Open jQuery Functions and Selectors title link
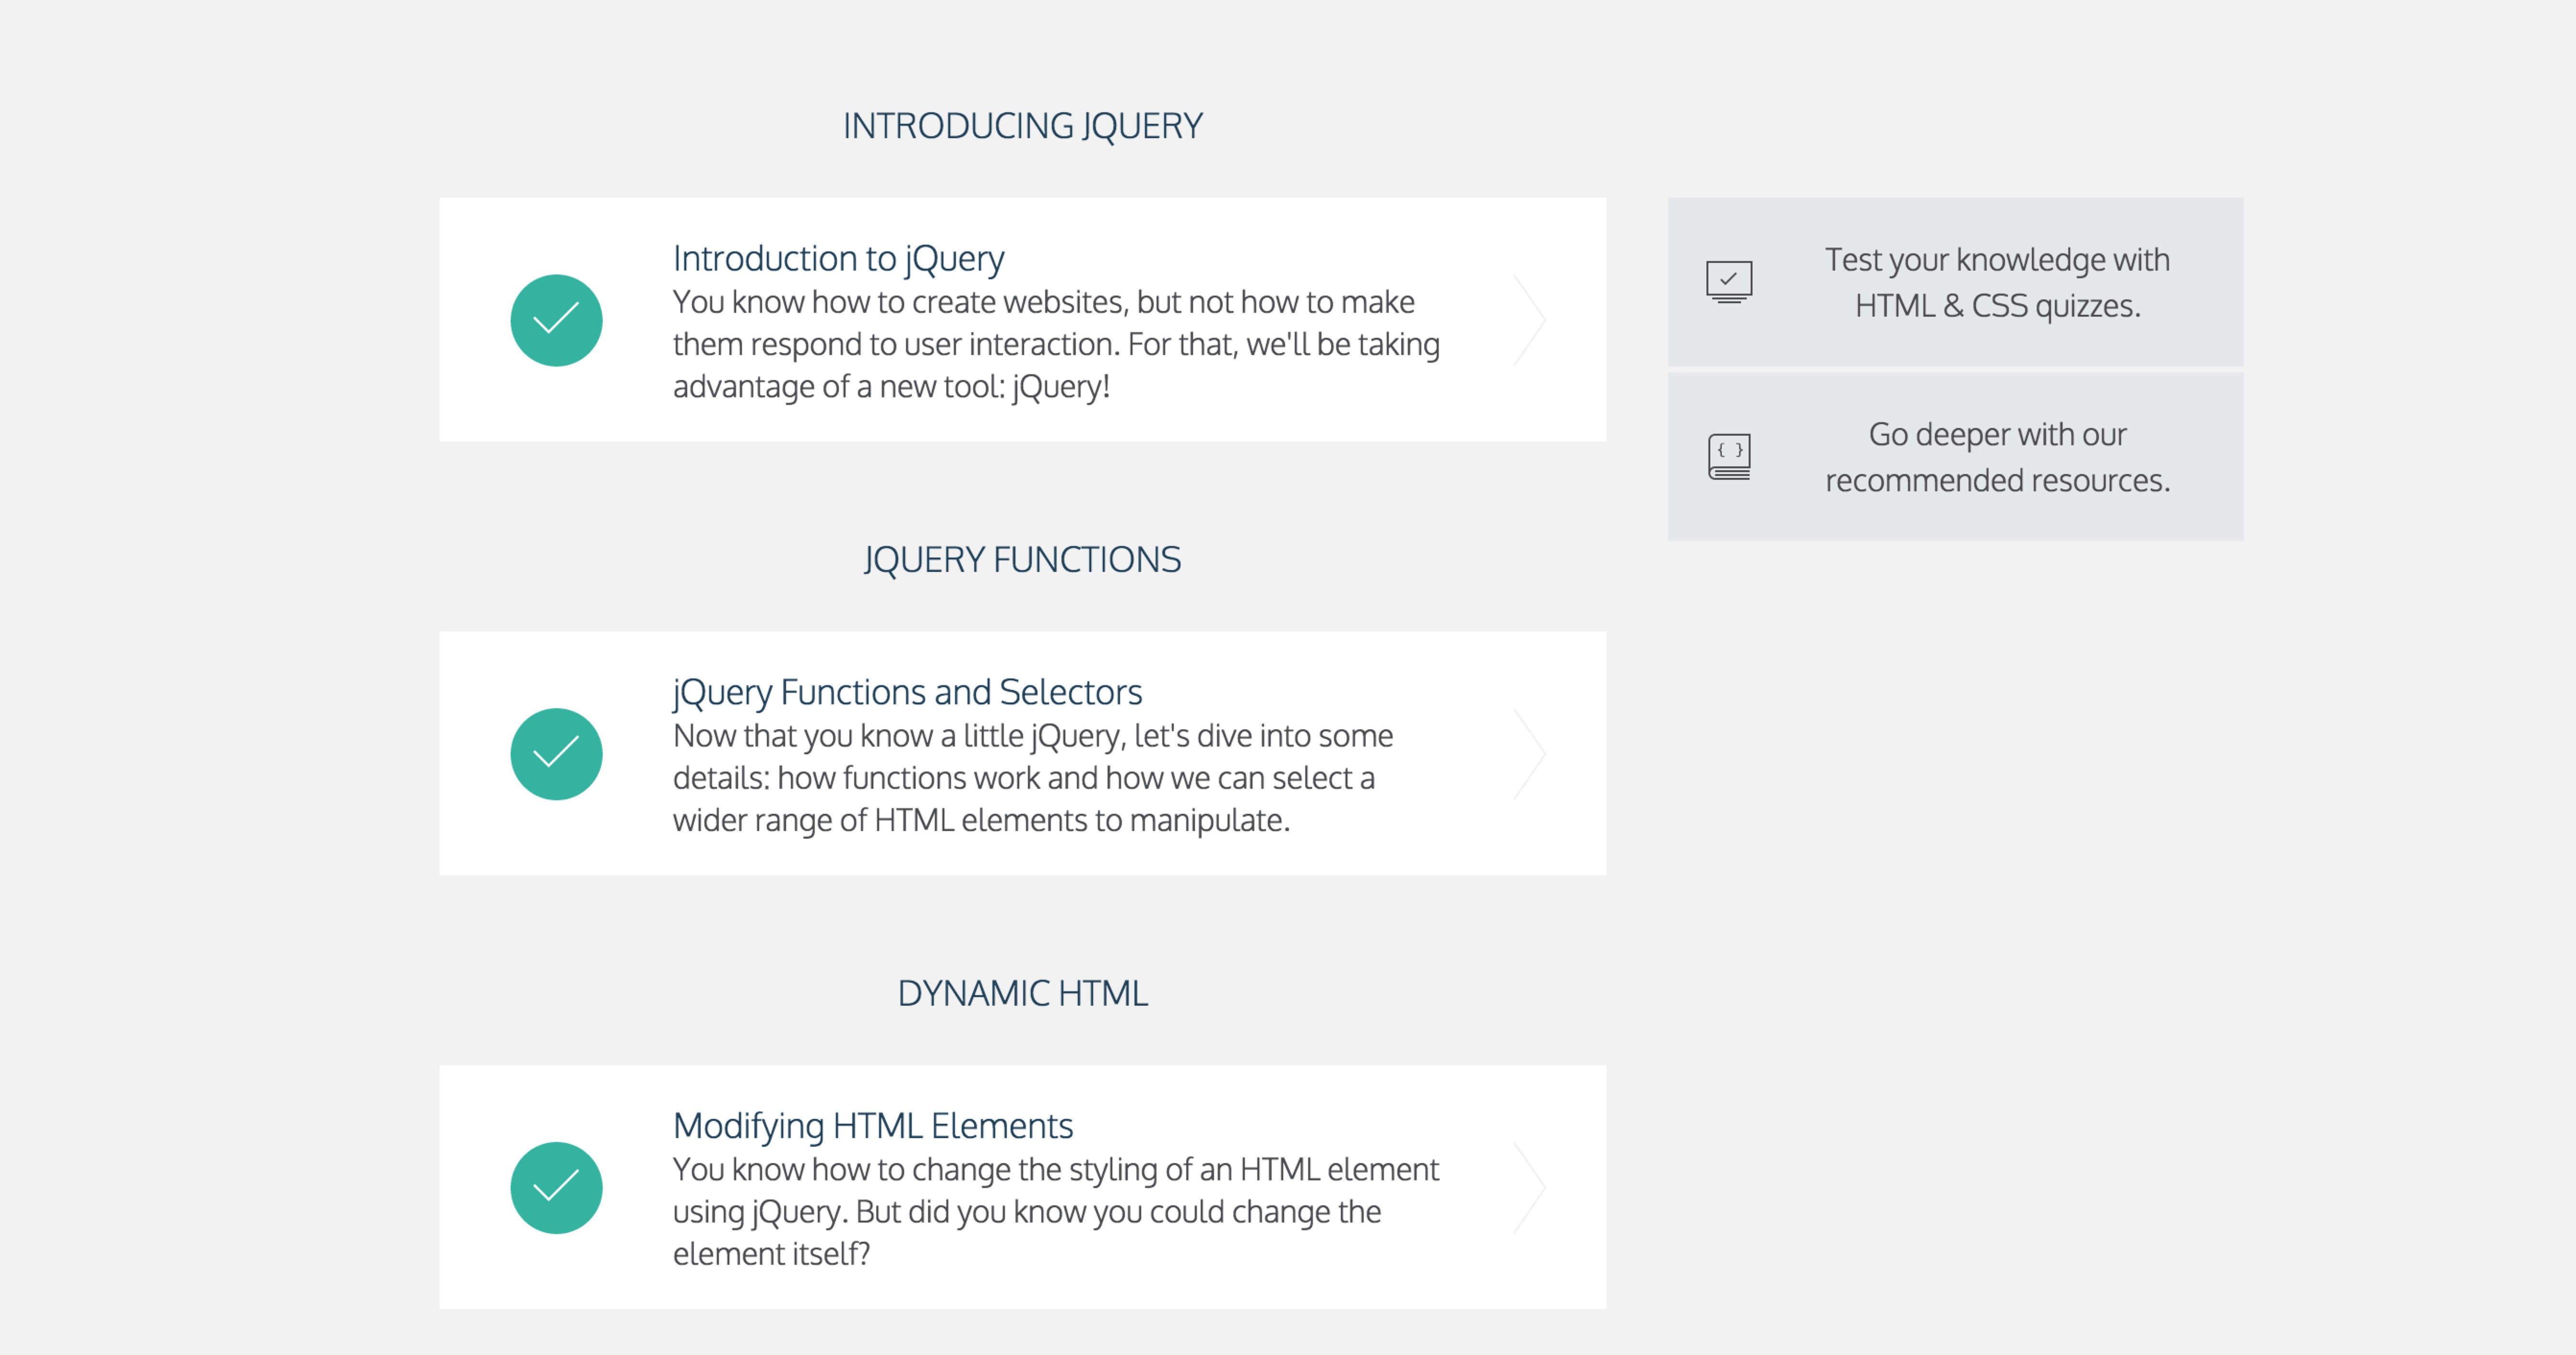 [906, 692]
